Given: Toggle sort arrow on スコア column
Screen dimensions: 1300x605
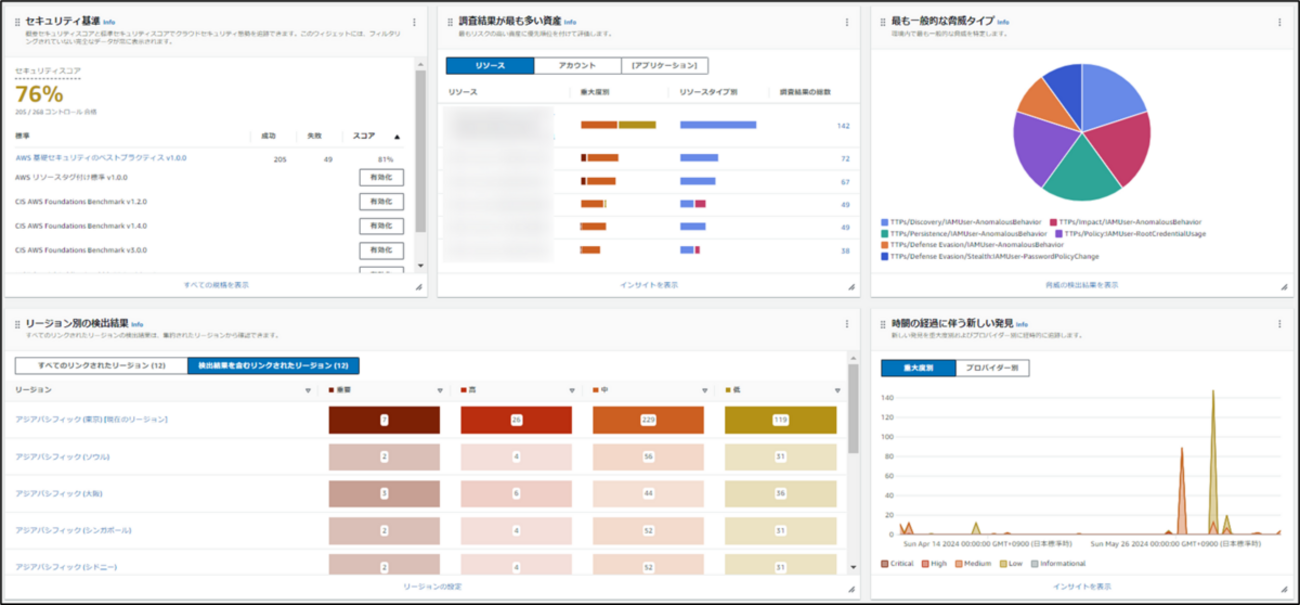Looking at the screenshot, I should point(397,136).
